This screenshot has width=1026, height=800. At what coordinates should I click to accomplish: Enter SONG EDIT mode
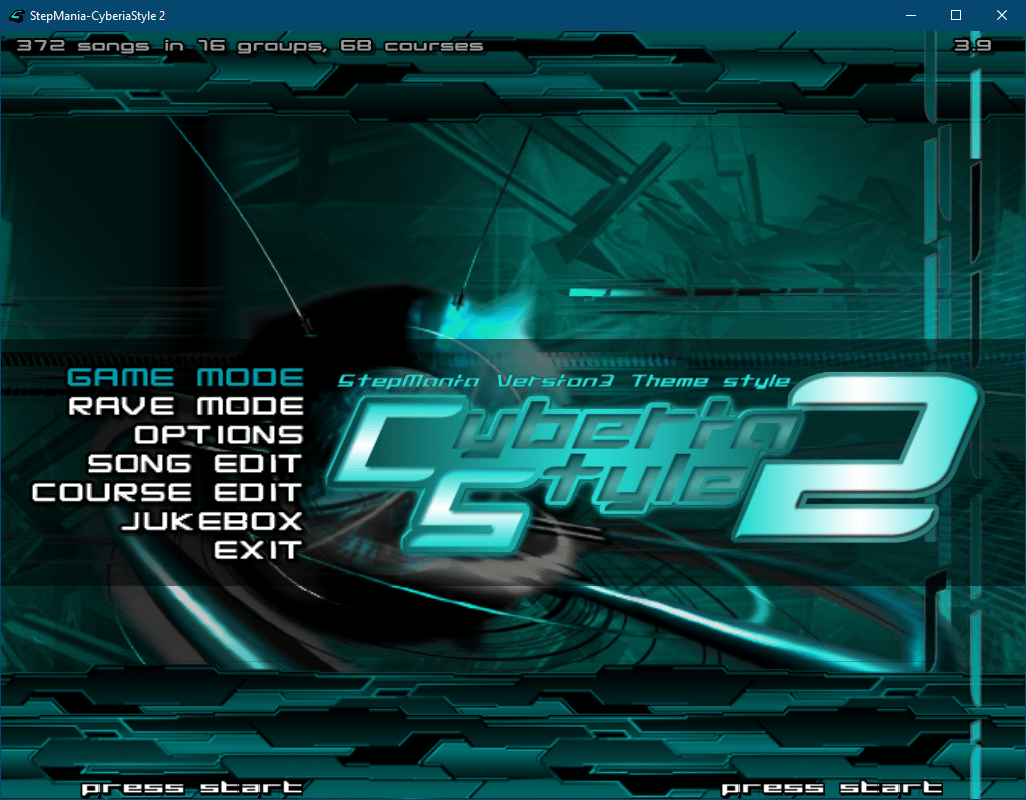[x=195, y=464]
